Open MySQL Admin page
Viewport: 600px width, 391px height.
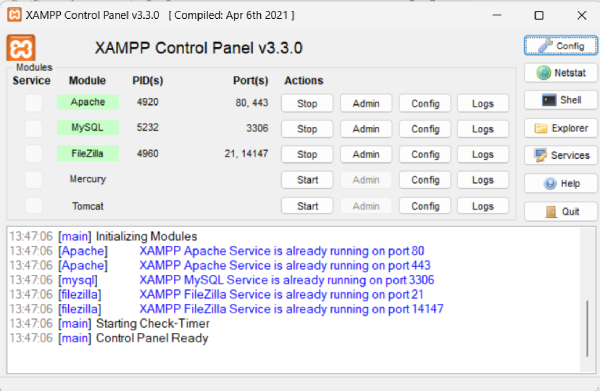pyautogui.click(x=366, y=129)
